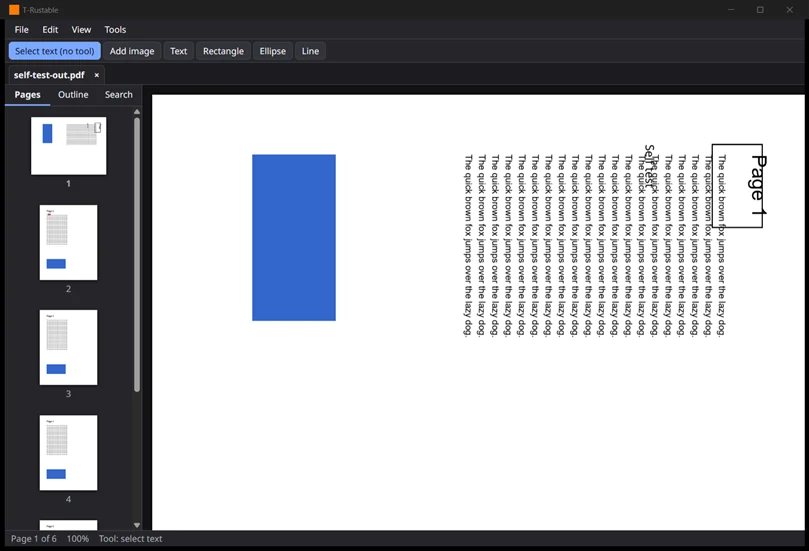
Task: Switch to the Search sidebar tab
Action: (x=119, y=95)
